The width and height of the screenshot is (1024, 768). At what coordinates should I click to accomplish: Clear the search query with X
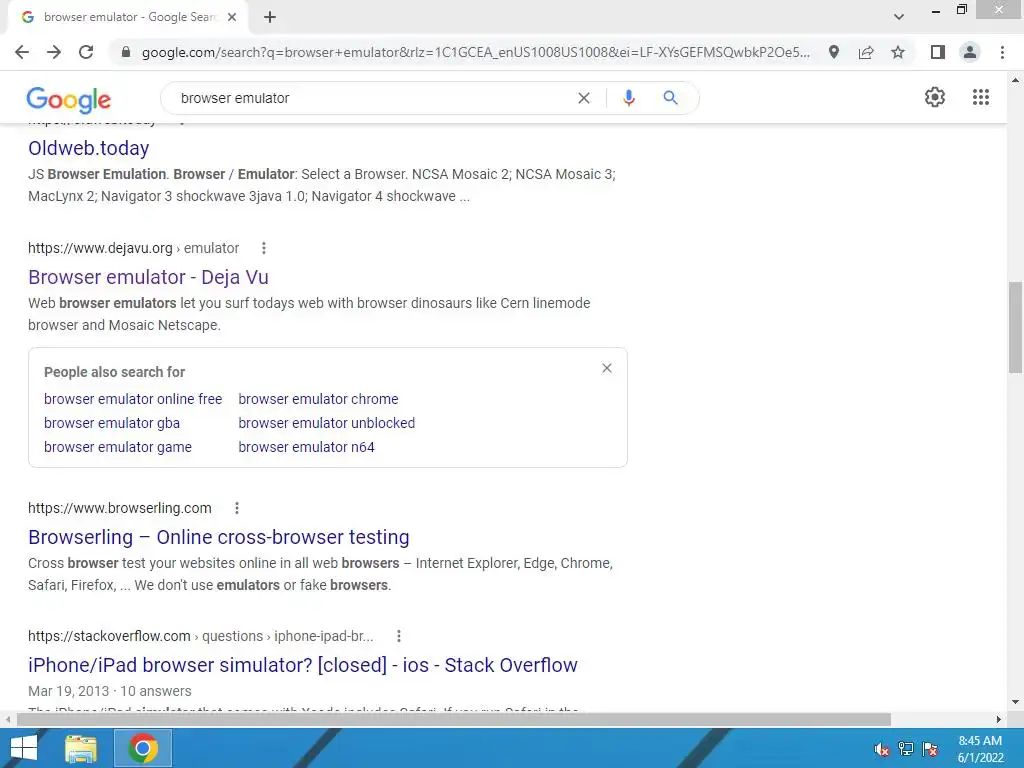point(584,98)
